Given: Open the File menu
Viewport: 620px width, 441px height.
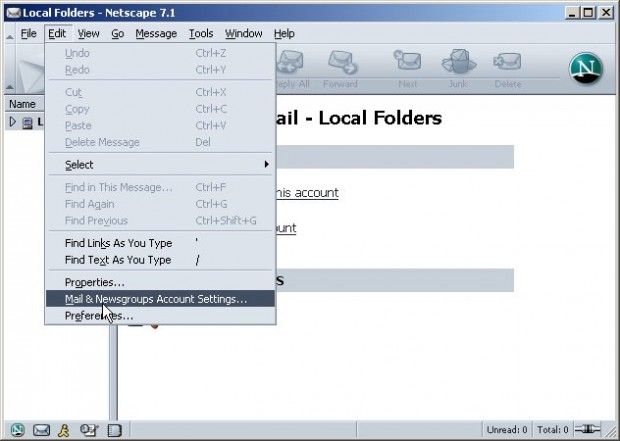Looking at the screenshot, I should [x=28, y=34].
